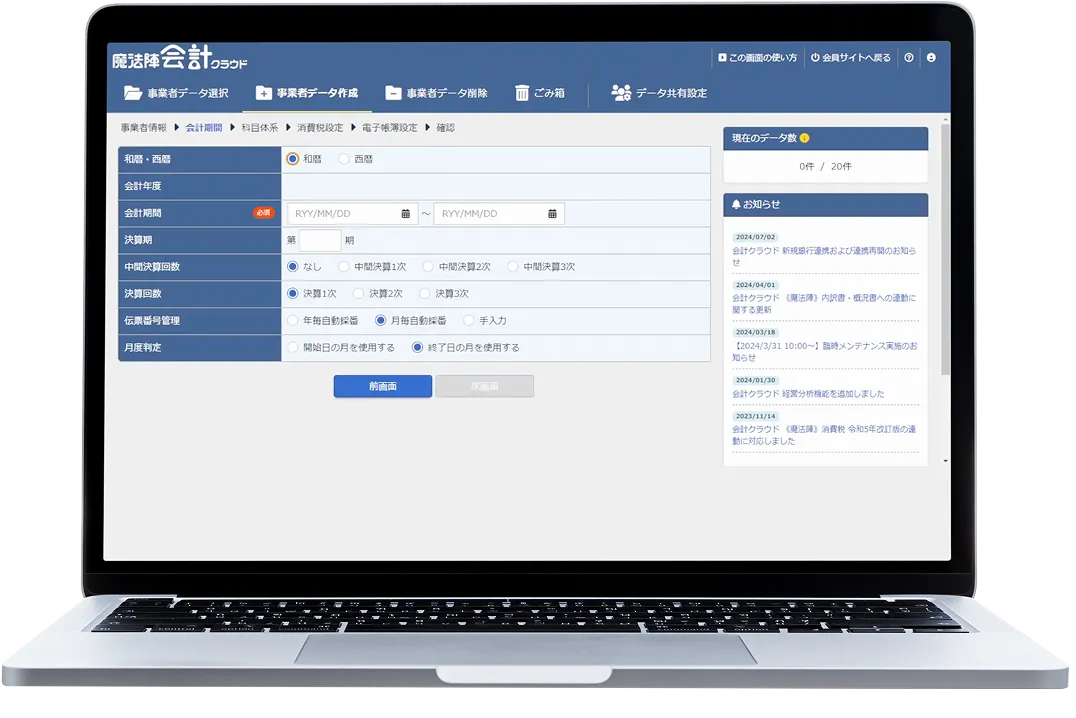Choose 中間決算2次 option
Screen dimensions: 1076x718
click(428, 267)
